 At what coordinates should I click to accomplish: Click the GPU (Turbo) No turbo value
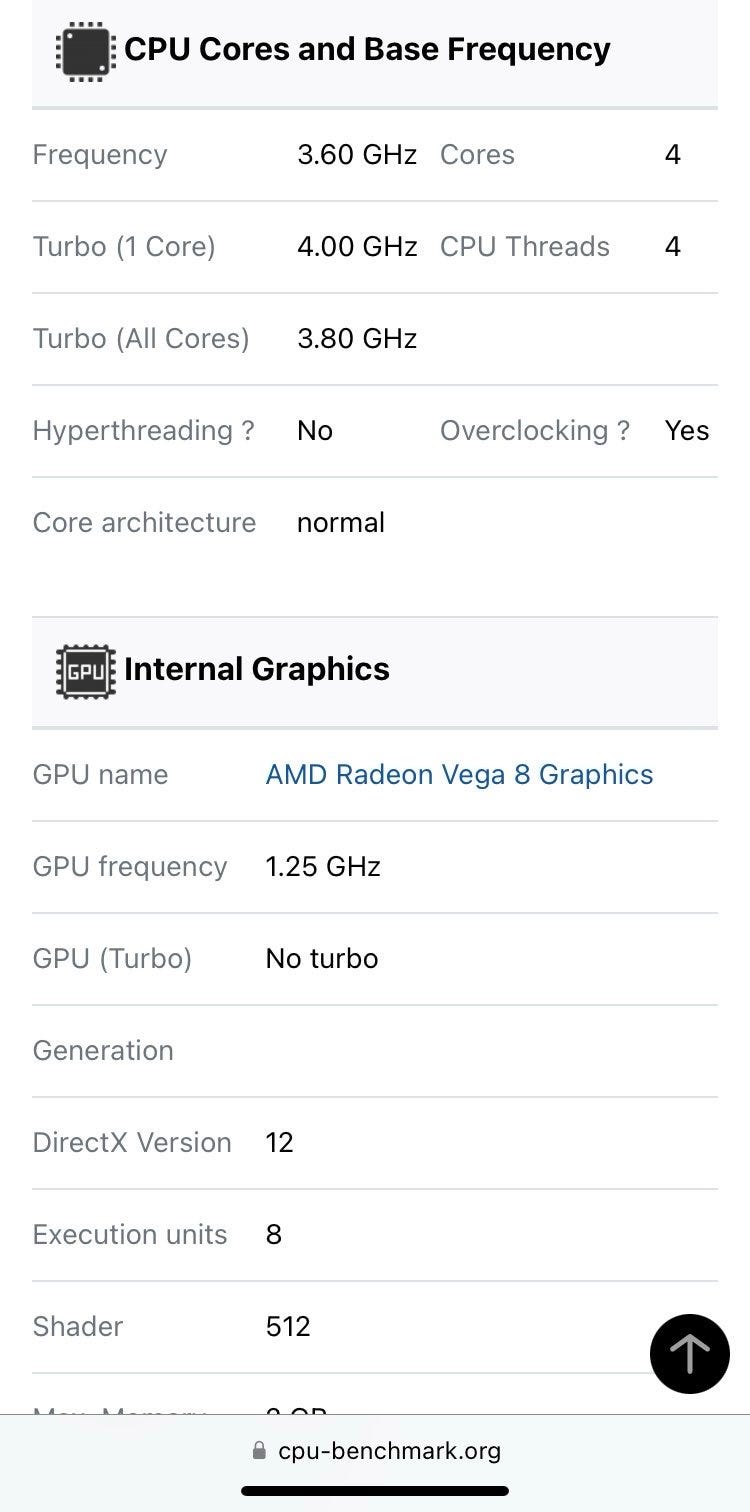point(322,959)
